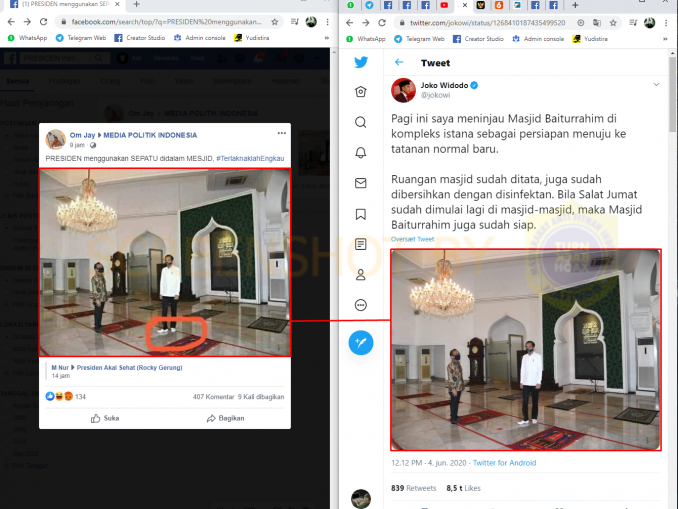
Task: Open Creator Studio bookmark in the Facebook window
Action: click(140, 38)
